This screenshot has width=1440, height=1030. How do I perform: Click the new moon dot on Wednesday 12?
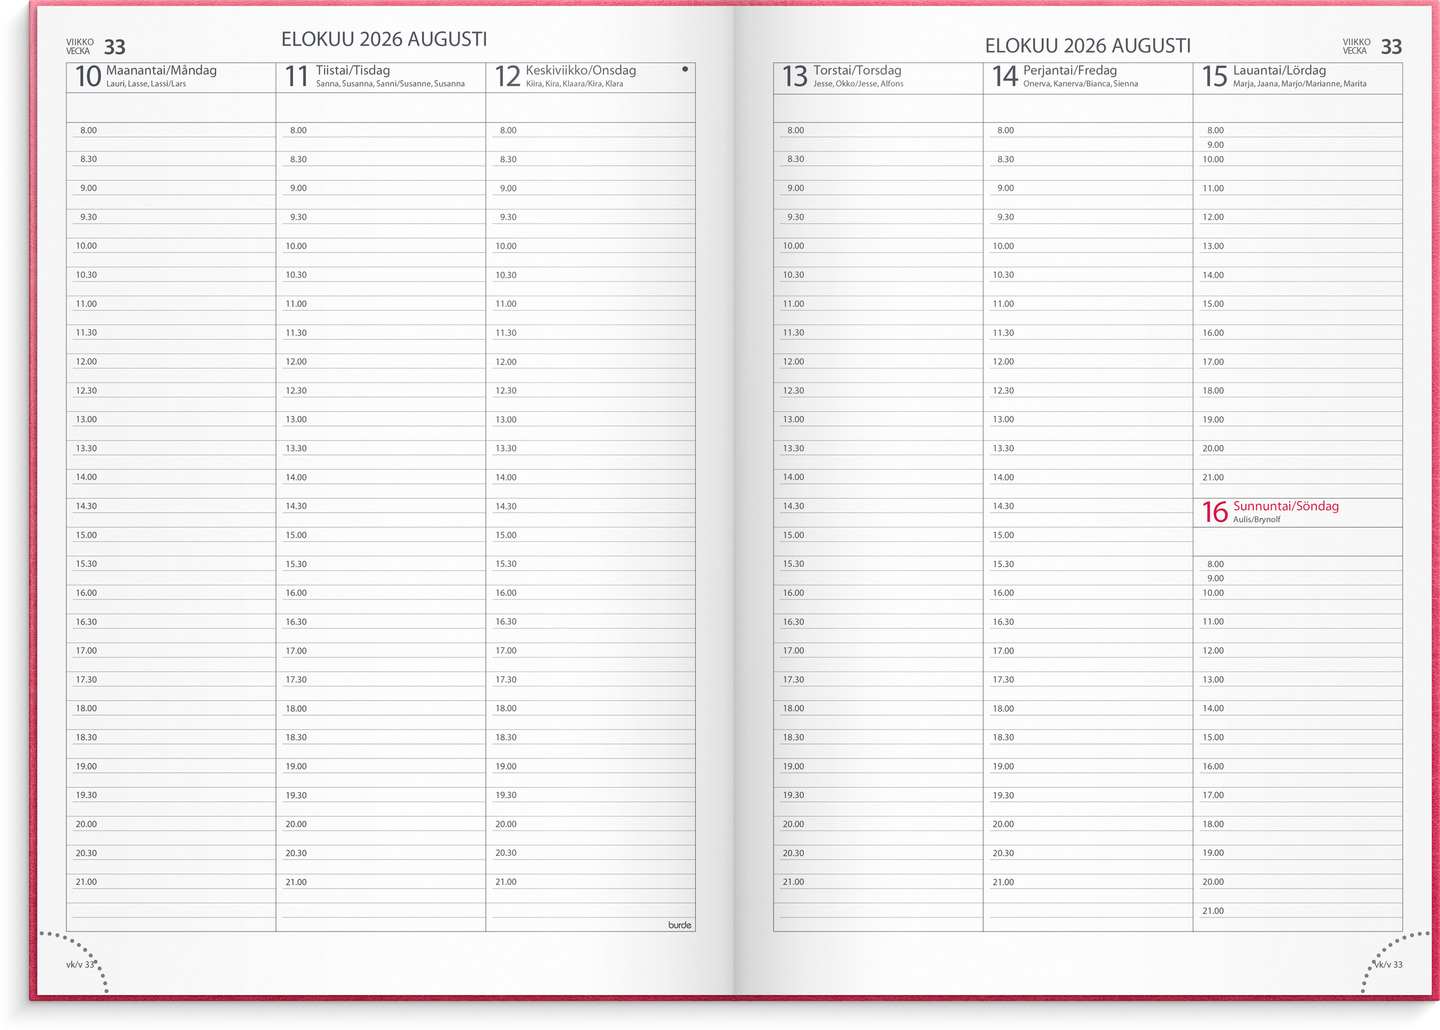click(x=684, y=70)
